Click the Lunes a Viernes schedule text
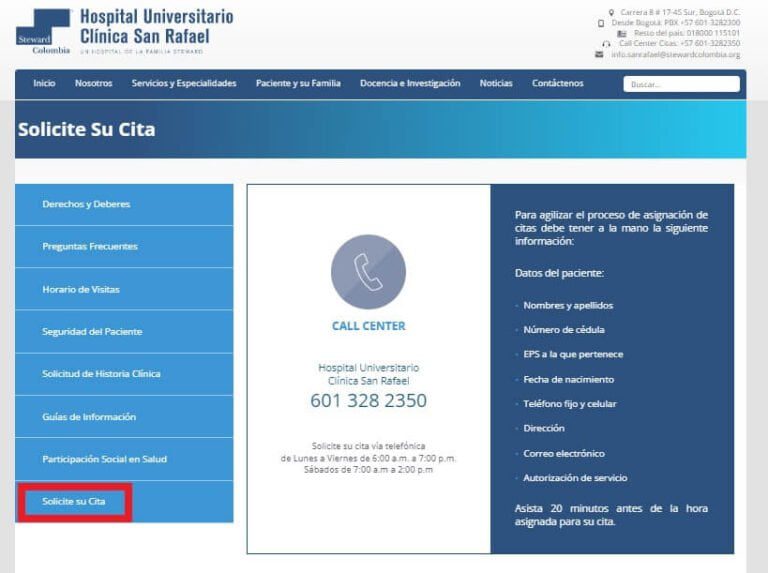The height and width of the screenshot is (573, 768). tap(368, 458)
